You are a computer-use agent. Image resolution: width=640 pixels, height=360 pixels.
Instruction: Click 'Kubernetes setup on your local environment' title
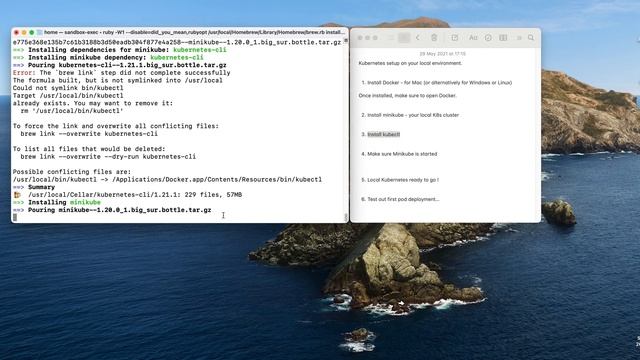coord(410,63)
